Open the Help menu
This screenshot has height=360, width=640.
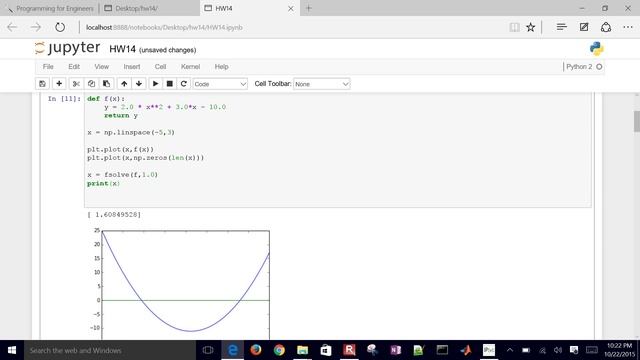point(222,67)
